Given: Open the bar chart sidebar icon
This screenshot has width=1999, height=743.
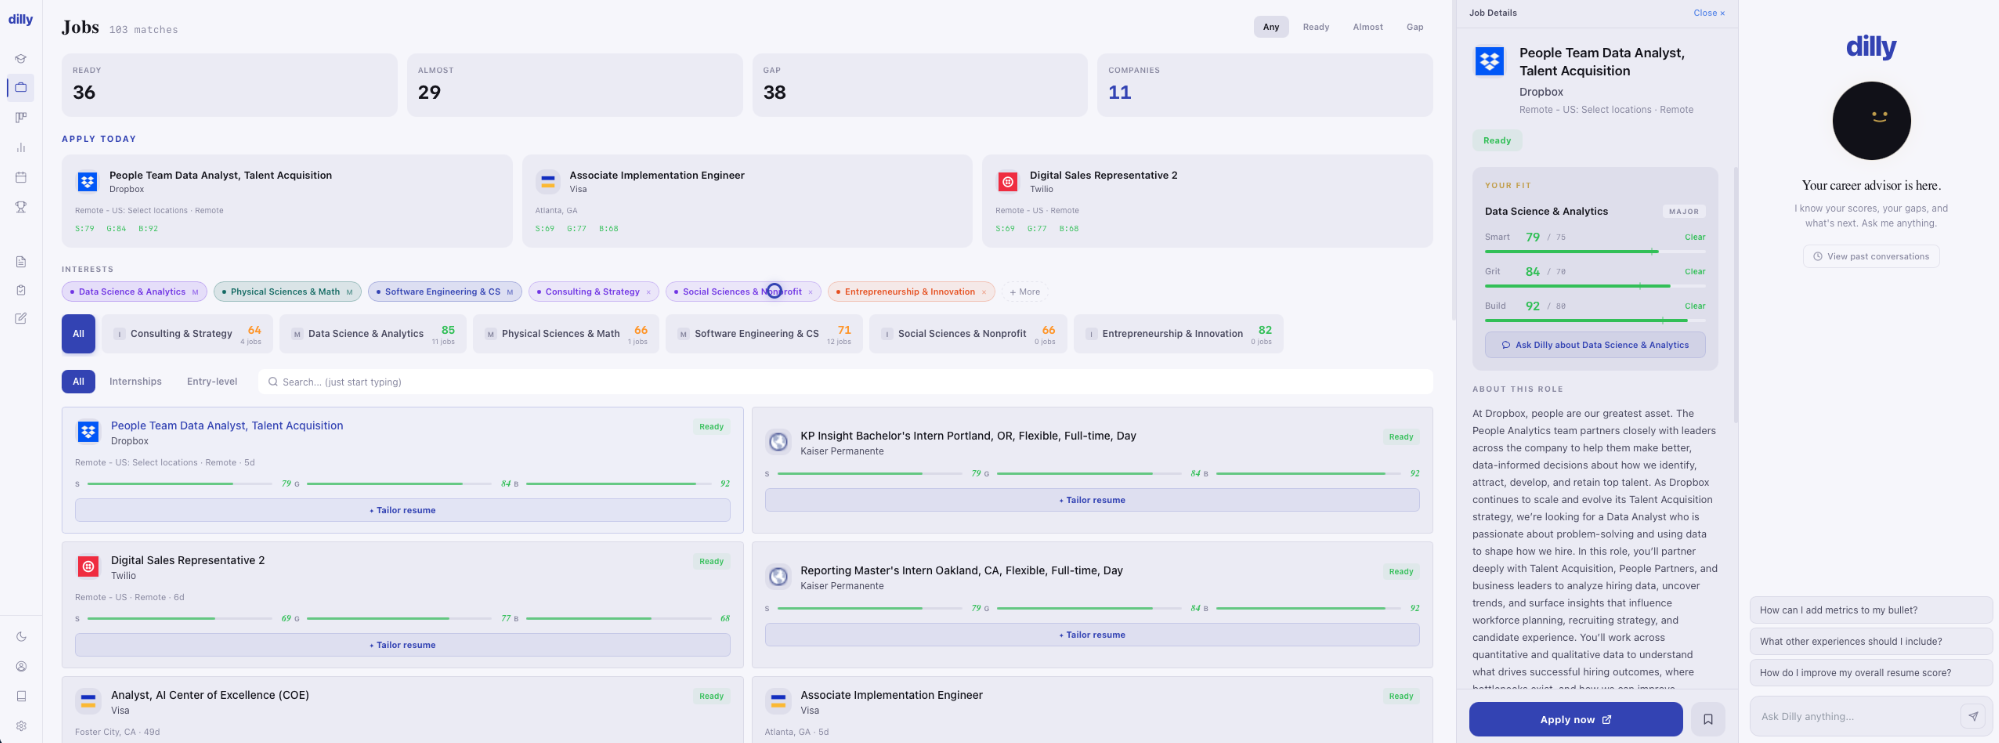Looking at the screenshot, I should tap(20, 147).
